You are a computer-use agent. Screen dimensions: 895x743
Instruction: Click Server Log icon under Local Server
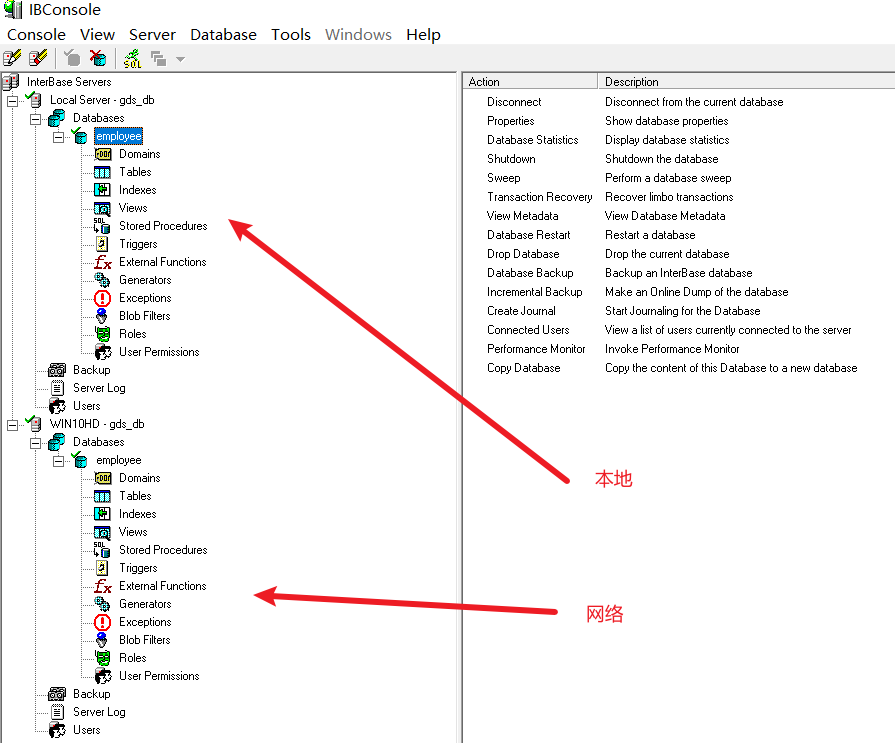(57, 388)
